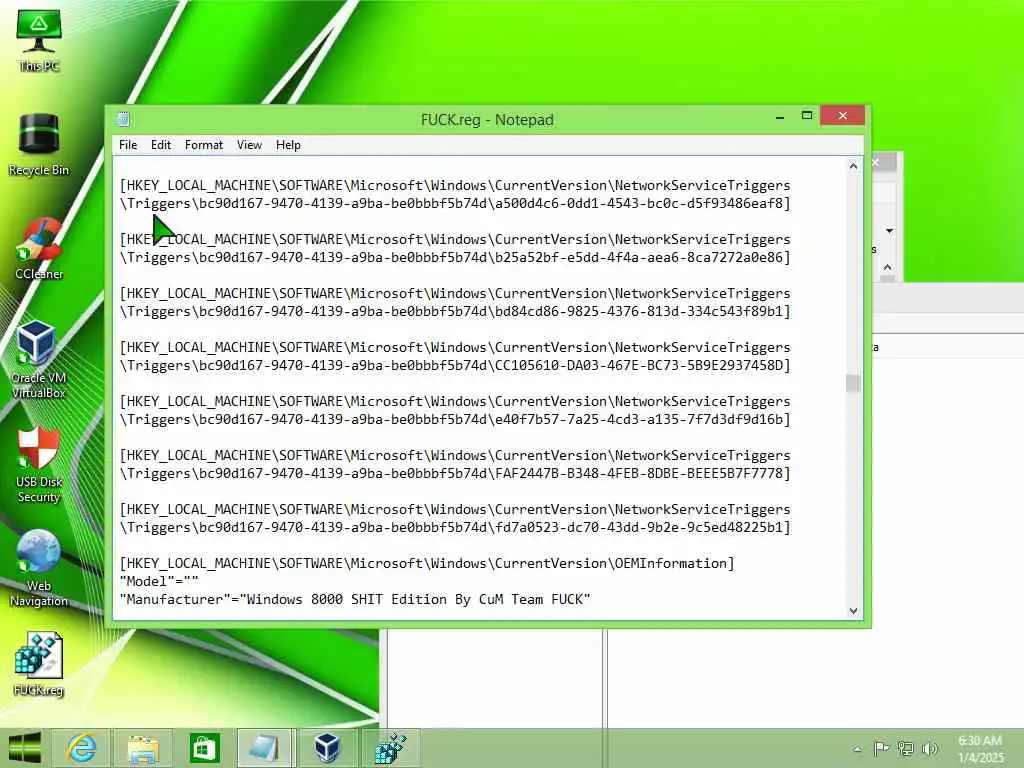Open Internet Explorer from taskbar
Image resolution: width=1024 pixels, height=768 pixels.
pyautogui.click(x=82, y=748)
